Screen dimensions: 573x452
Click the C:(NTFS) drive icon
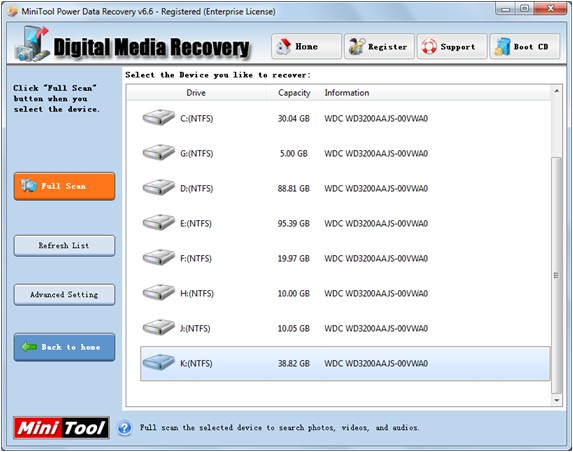click(159, 118)
